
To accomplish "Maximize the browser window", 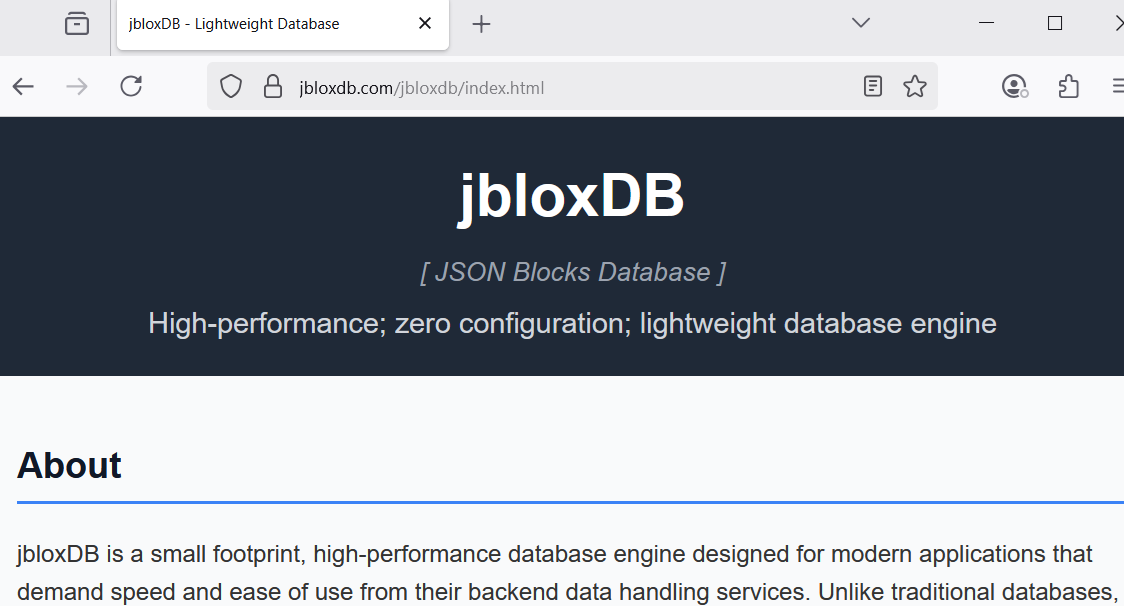I will click(1054, 23).
